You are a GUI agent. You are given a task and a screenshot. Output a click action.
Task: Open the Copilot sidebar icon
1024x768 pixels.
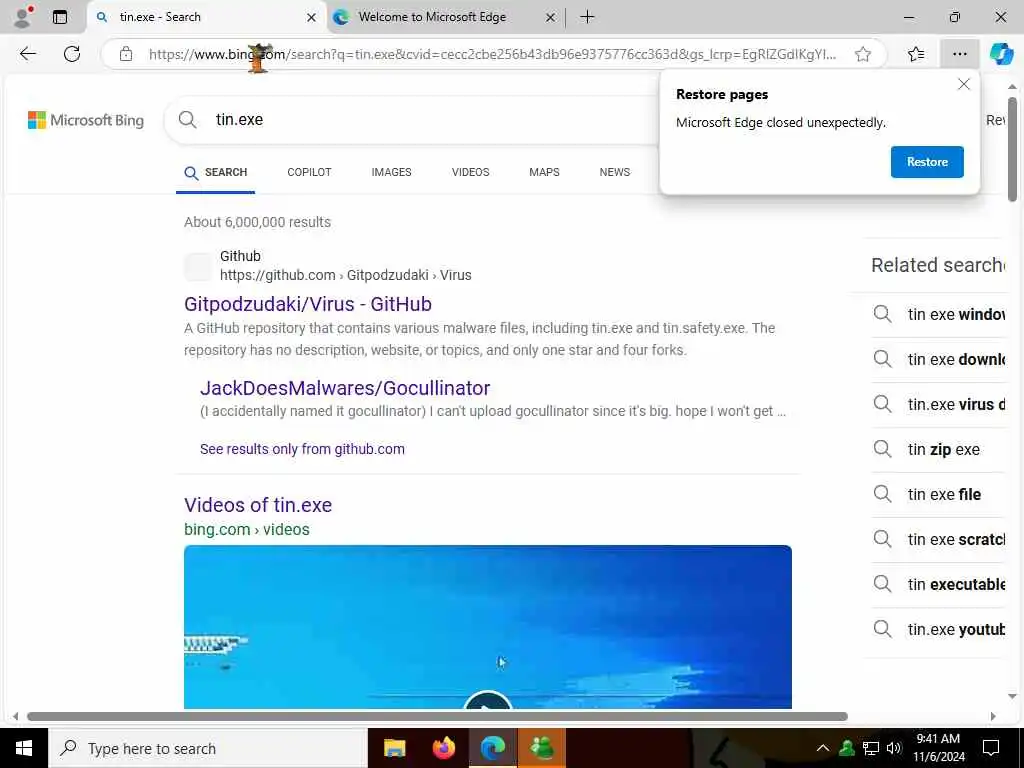click(1001, 54)
